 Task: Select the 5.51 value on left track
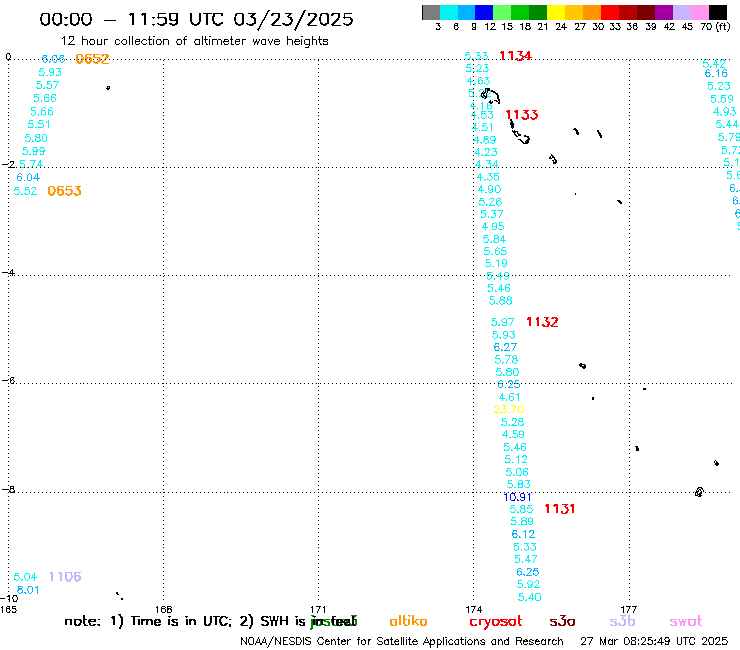39,124
